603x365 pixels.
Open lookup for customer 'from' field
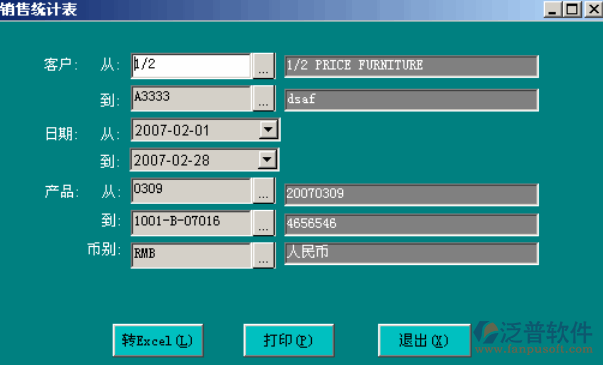(x=263, y=66)
